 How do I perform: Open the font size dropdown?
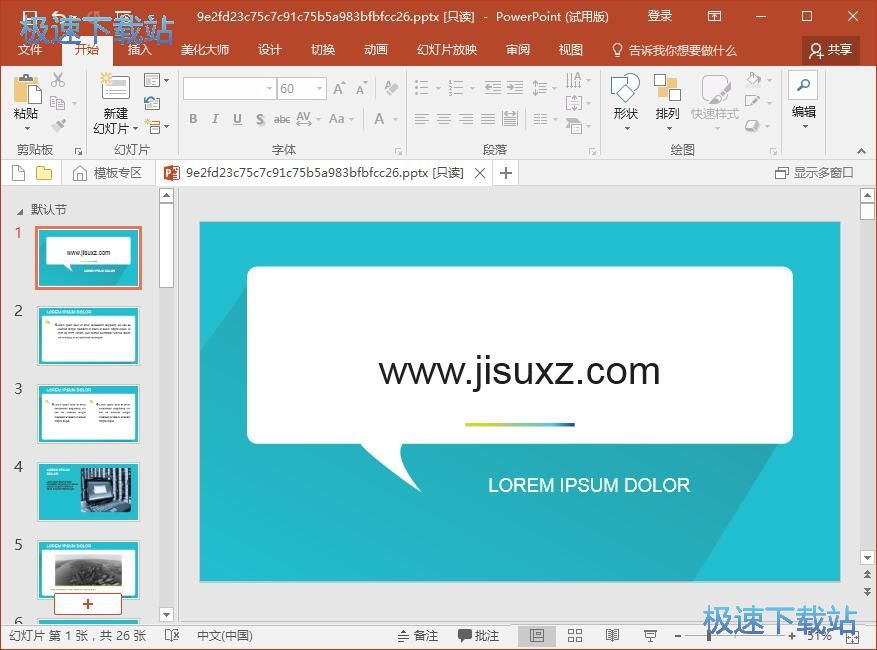pyautogui.click(x=319, y=89)
